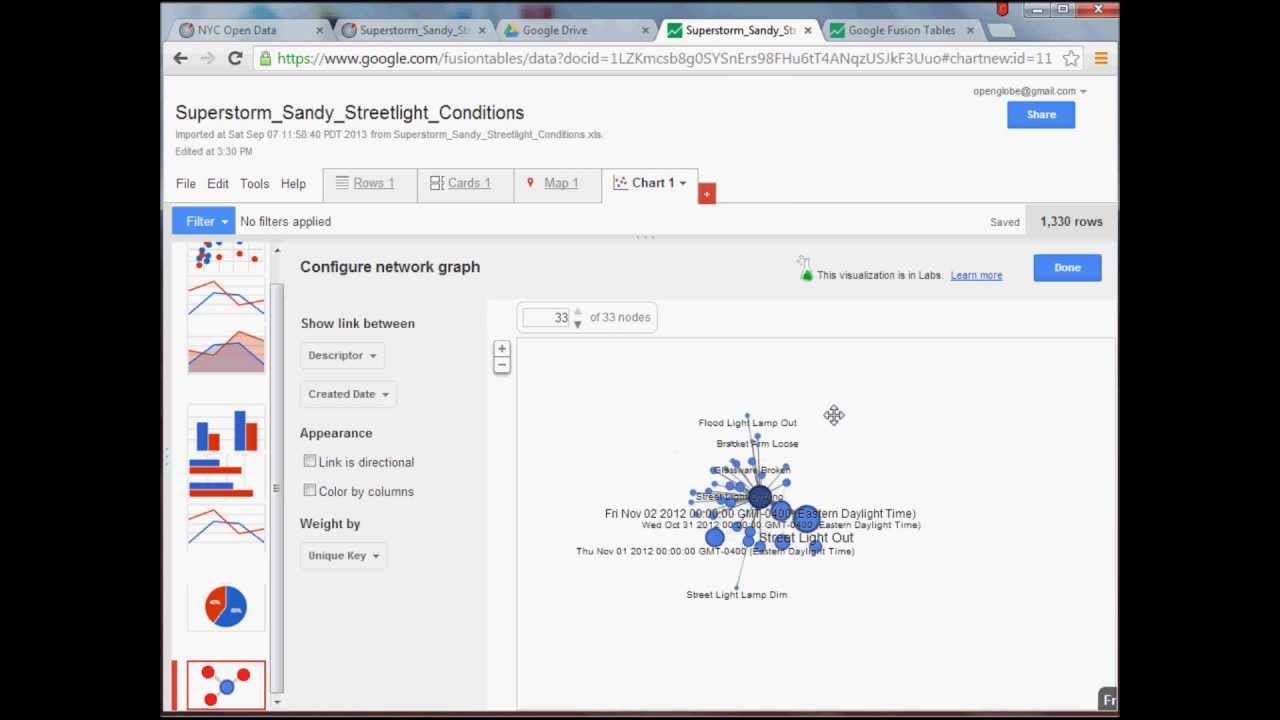Image resolution: width=1280 pixels, height=720 pixels.
Task: Zoom out on the network graph
Action: coord(502,365)
